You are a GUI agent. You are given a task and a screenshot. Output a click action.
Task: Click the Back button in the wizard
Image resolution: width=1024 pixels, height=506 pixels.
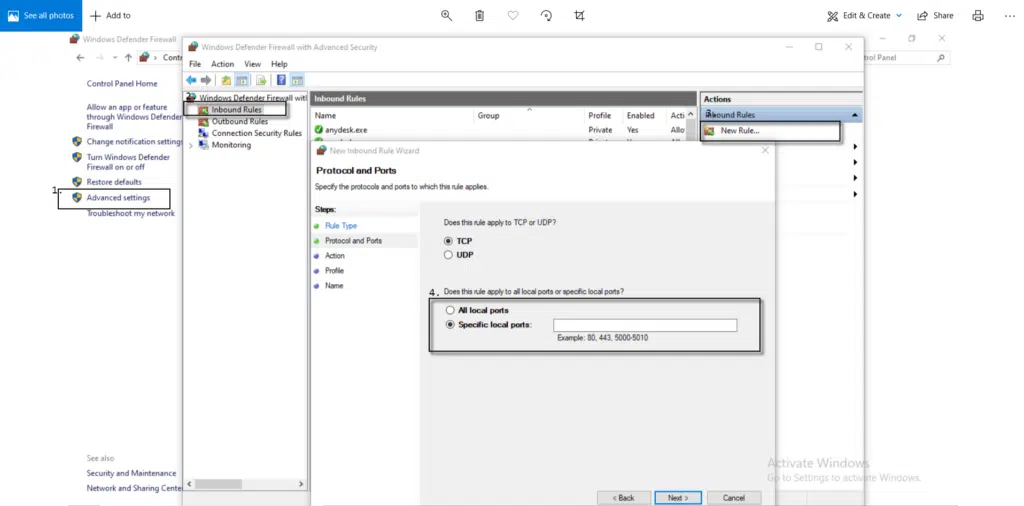[624, 498]
